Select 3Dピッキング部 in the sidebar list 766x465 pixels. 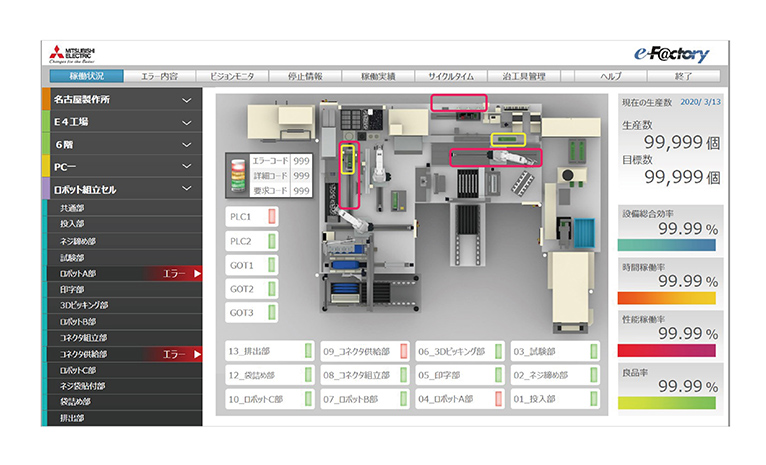[83, 305]
